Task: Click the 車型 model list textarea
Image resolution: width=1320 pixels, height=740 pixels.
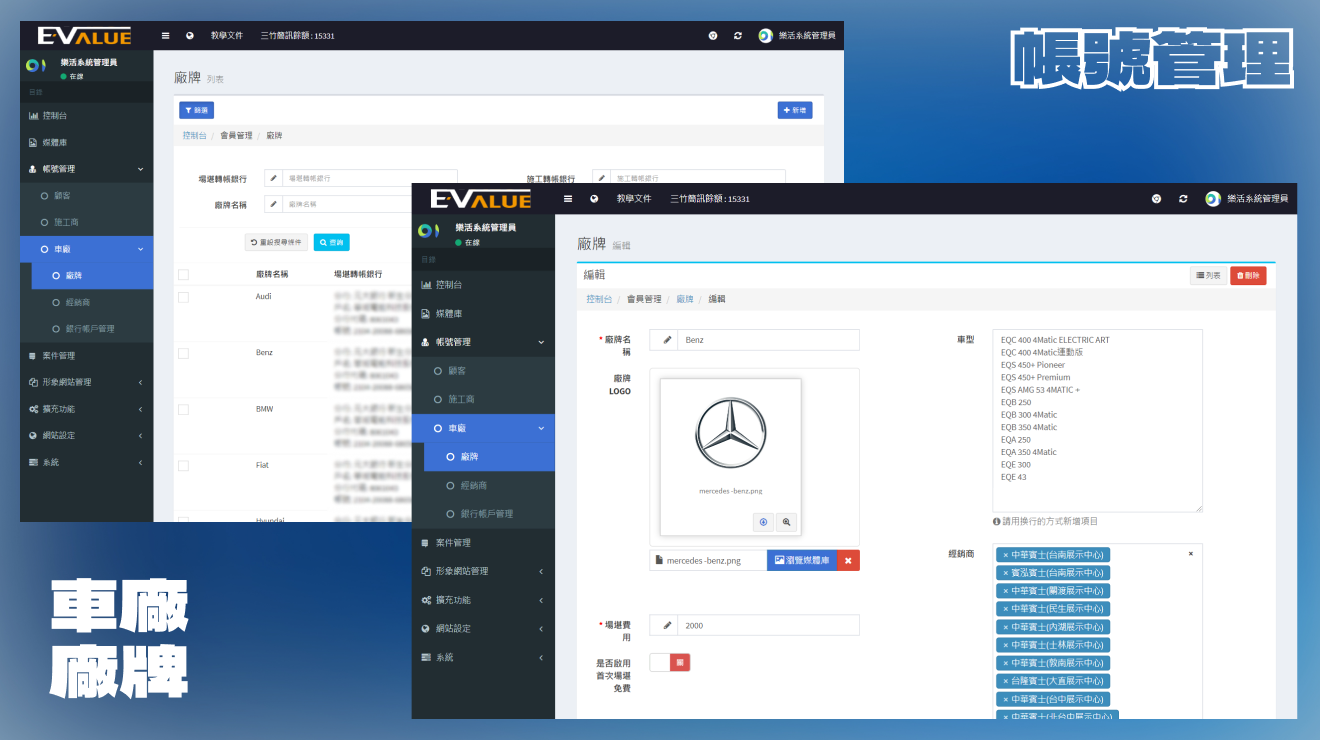Action: click(1097, 420)
